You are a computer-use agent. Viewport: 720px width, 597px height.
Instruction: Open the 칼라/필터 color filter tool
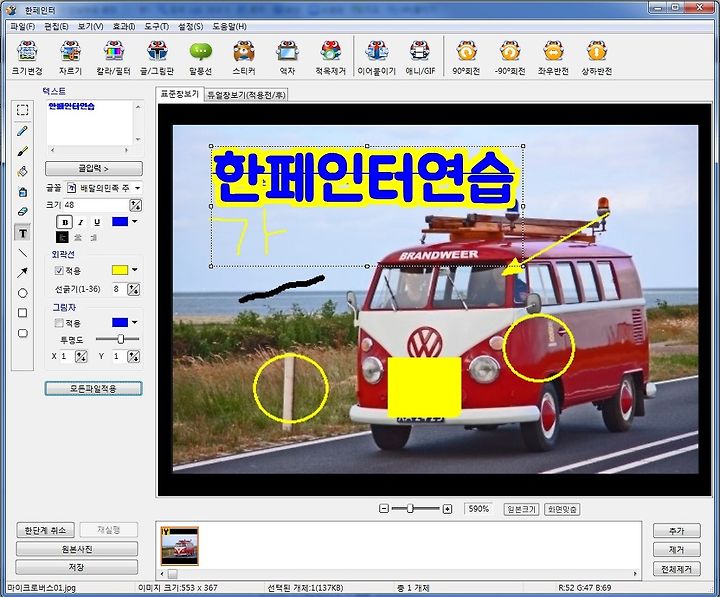[x=113, y=57]
